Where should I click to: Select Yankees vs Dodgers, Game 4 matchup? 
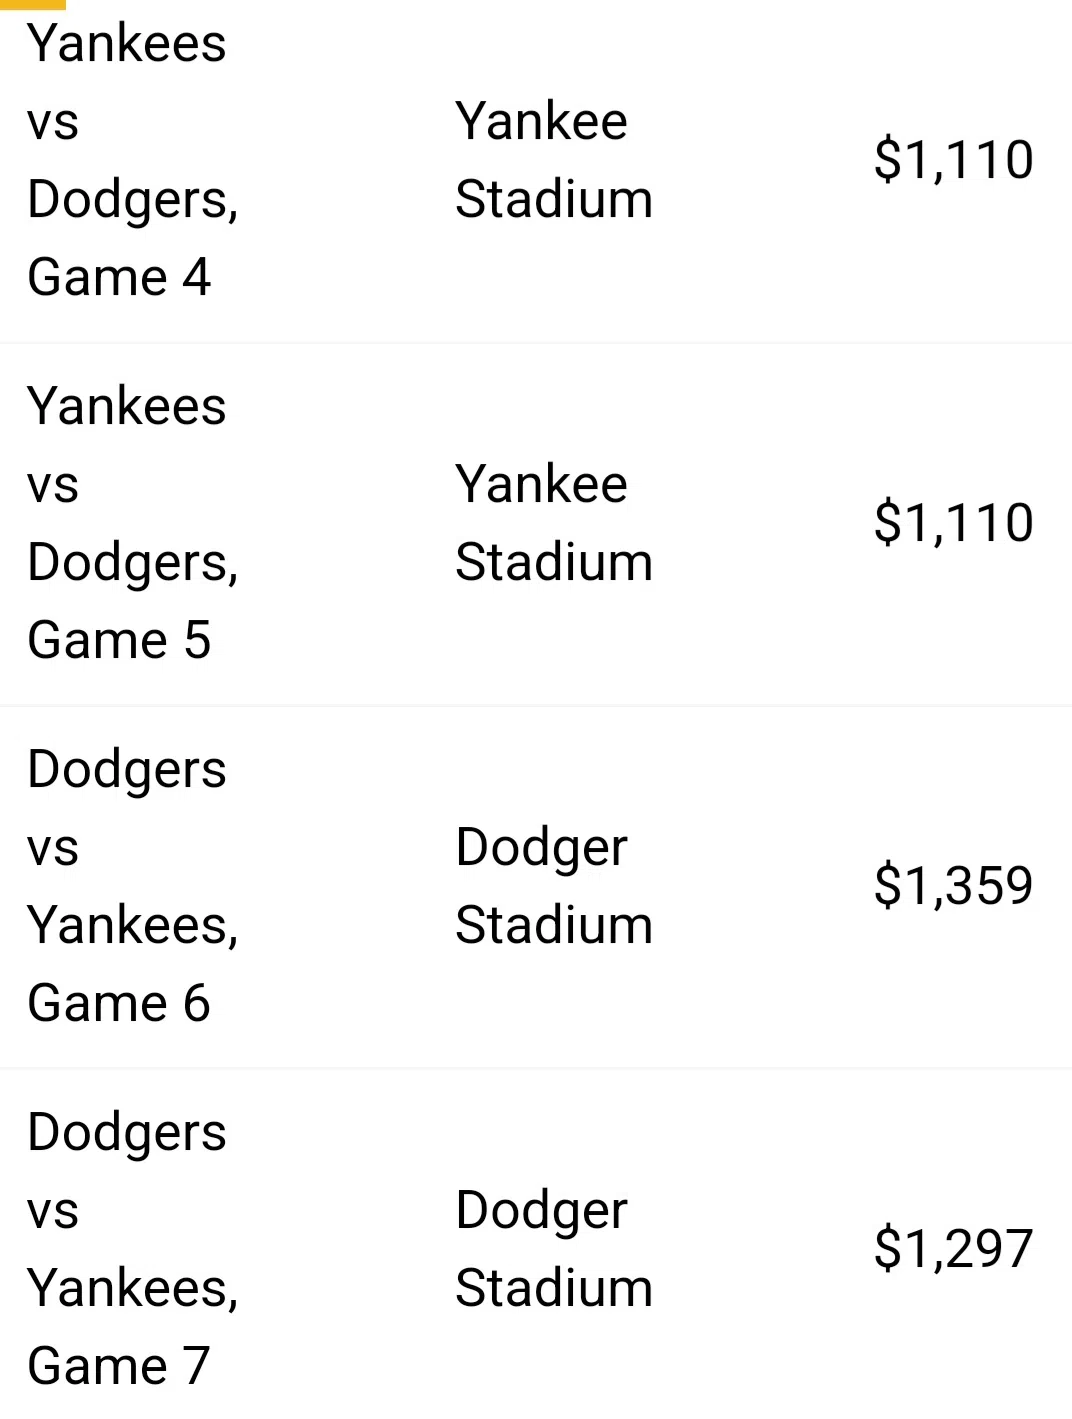(133, 160)
